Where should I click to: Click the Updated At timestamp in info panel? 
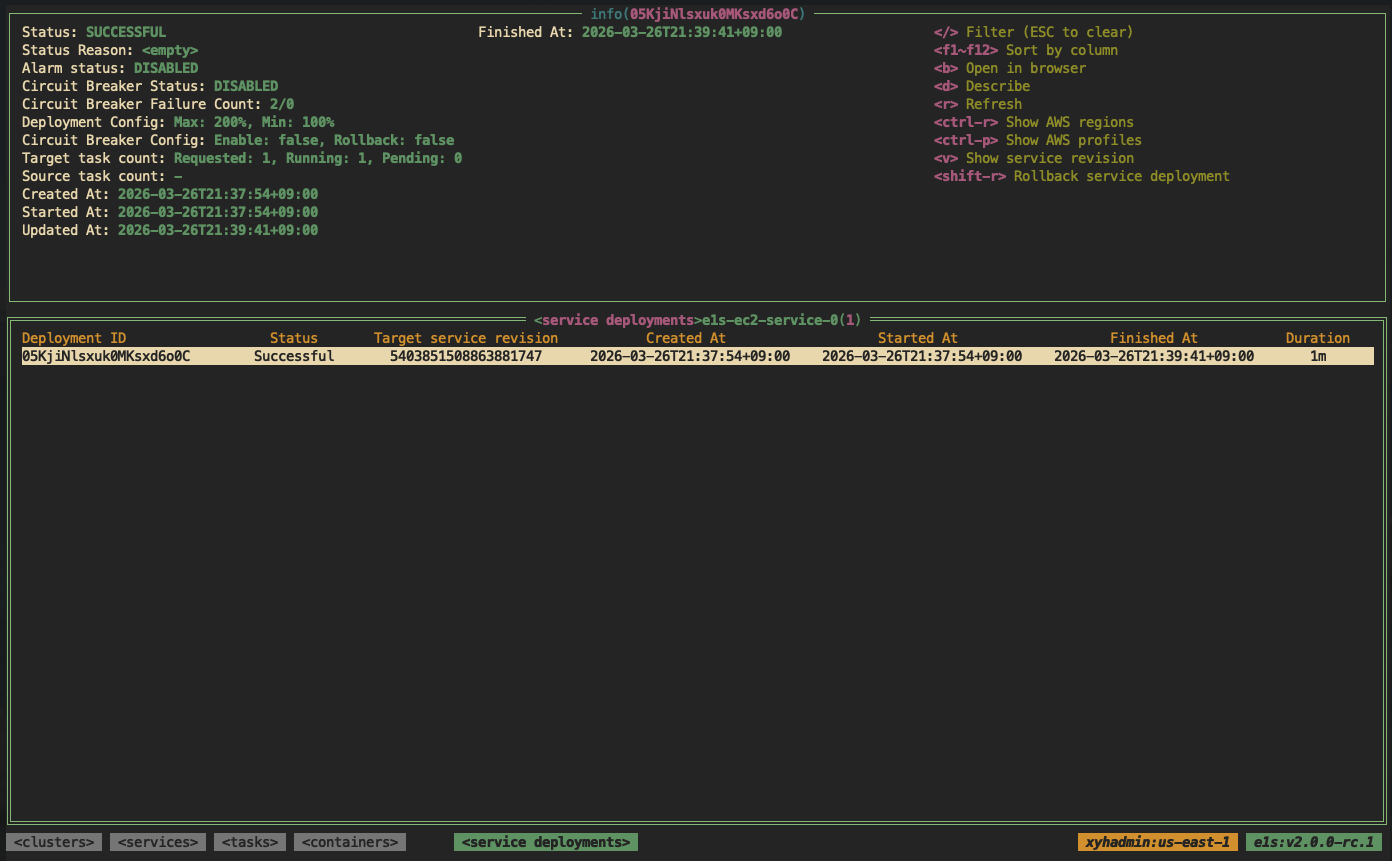(x=218, y=230)
